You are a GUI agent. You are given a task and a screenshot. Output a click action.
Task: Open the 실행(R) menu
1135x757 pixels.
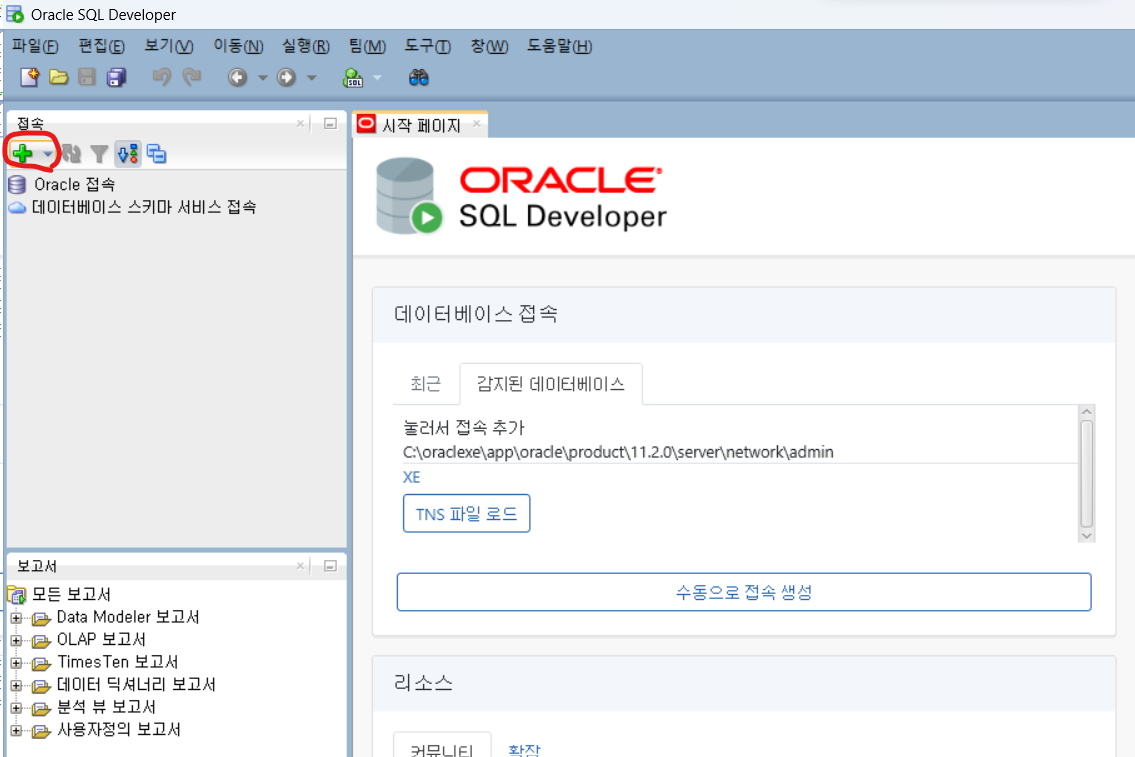305,46
